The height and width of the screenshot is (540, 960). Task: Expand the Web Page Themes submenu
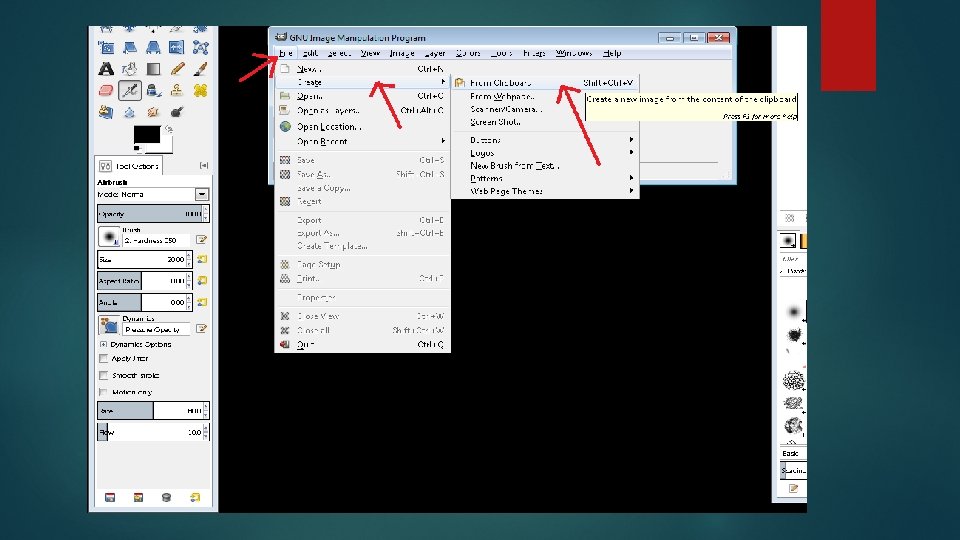pos(545,191)
